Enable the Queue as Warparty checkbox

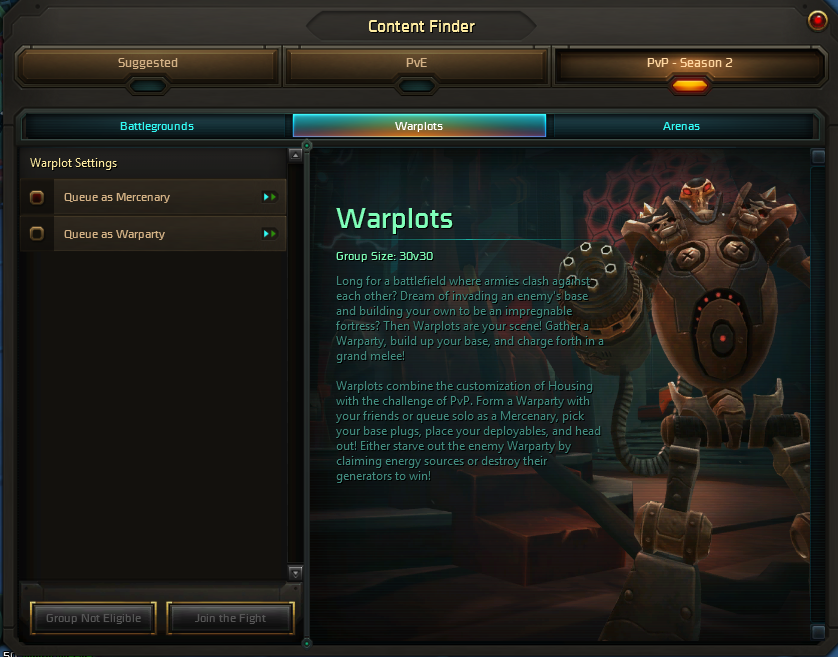[37, 234]
